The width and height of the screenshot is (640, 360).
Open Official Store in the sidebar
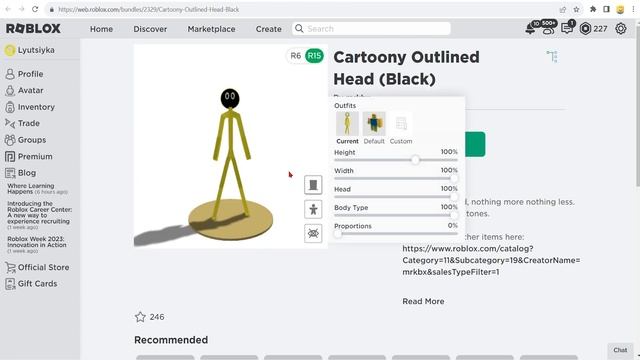(x=37, y=267)
